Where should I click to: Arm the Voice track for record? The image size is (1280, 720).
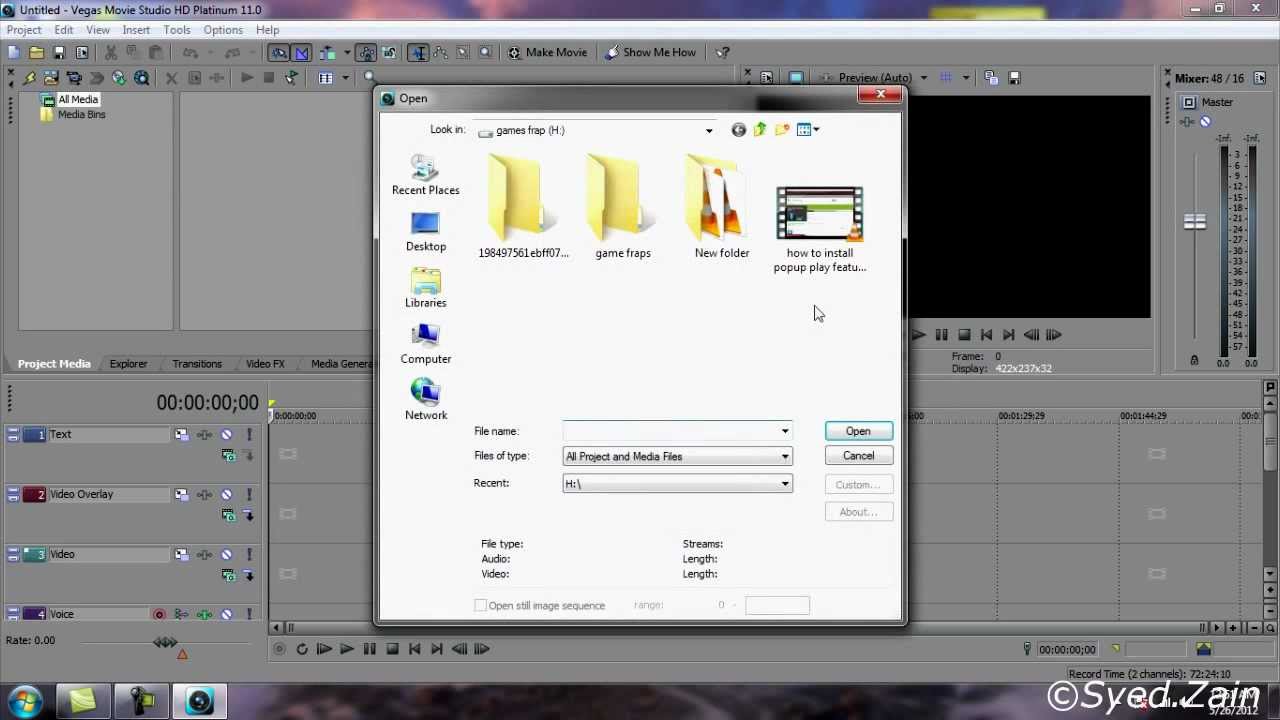point(159,615)
